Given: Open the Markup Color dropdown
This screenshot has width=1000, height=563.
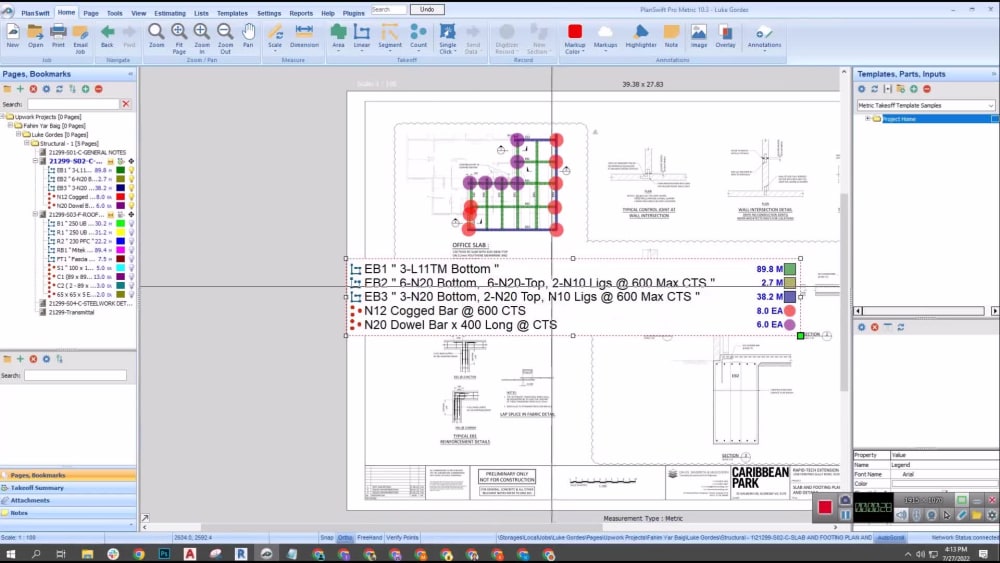Looking at the screenshot, I should click(x=575, y=40).
